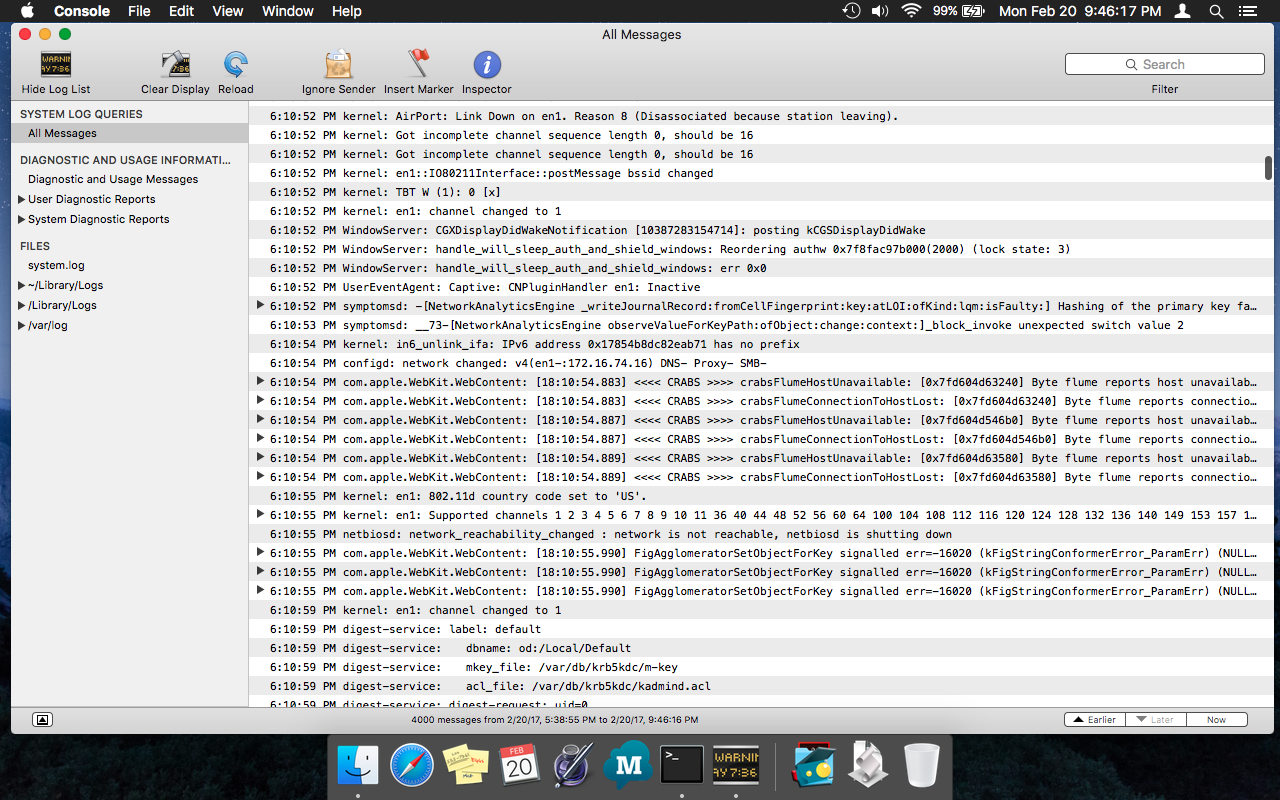Click the Later button
The image size is (1280, 800).
tap(1156, 719)
